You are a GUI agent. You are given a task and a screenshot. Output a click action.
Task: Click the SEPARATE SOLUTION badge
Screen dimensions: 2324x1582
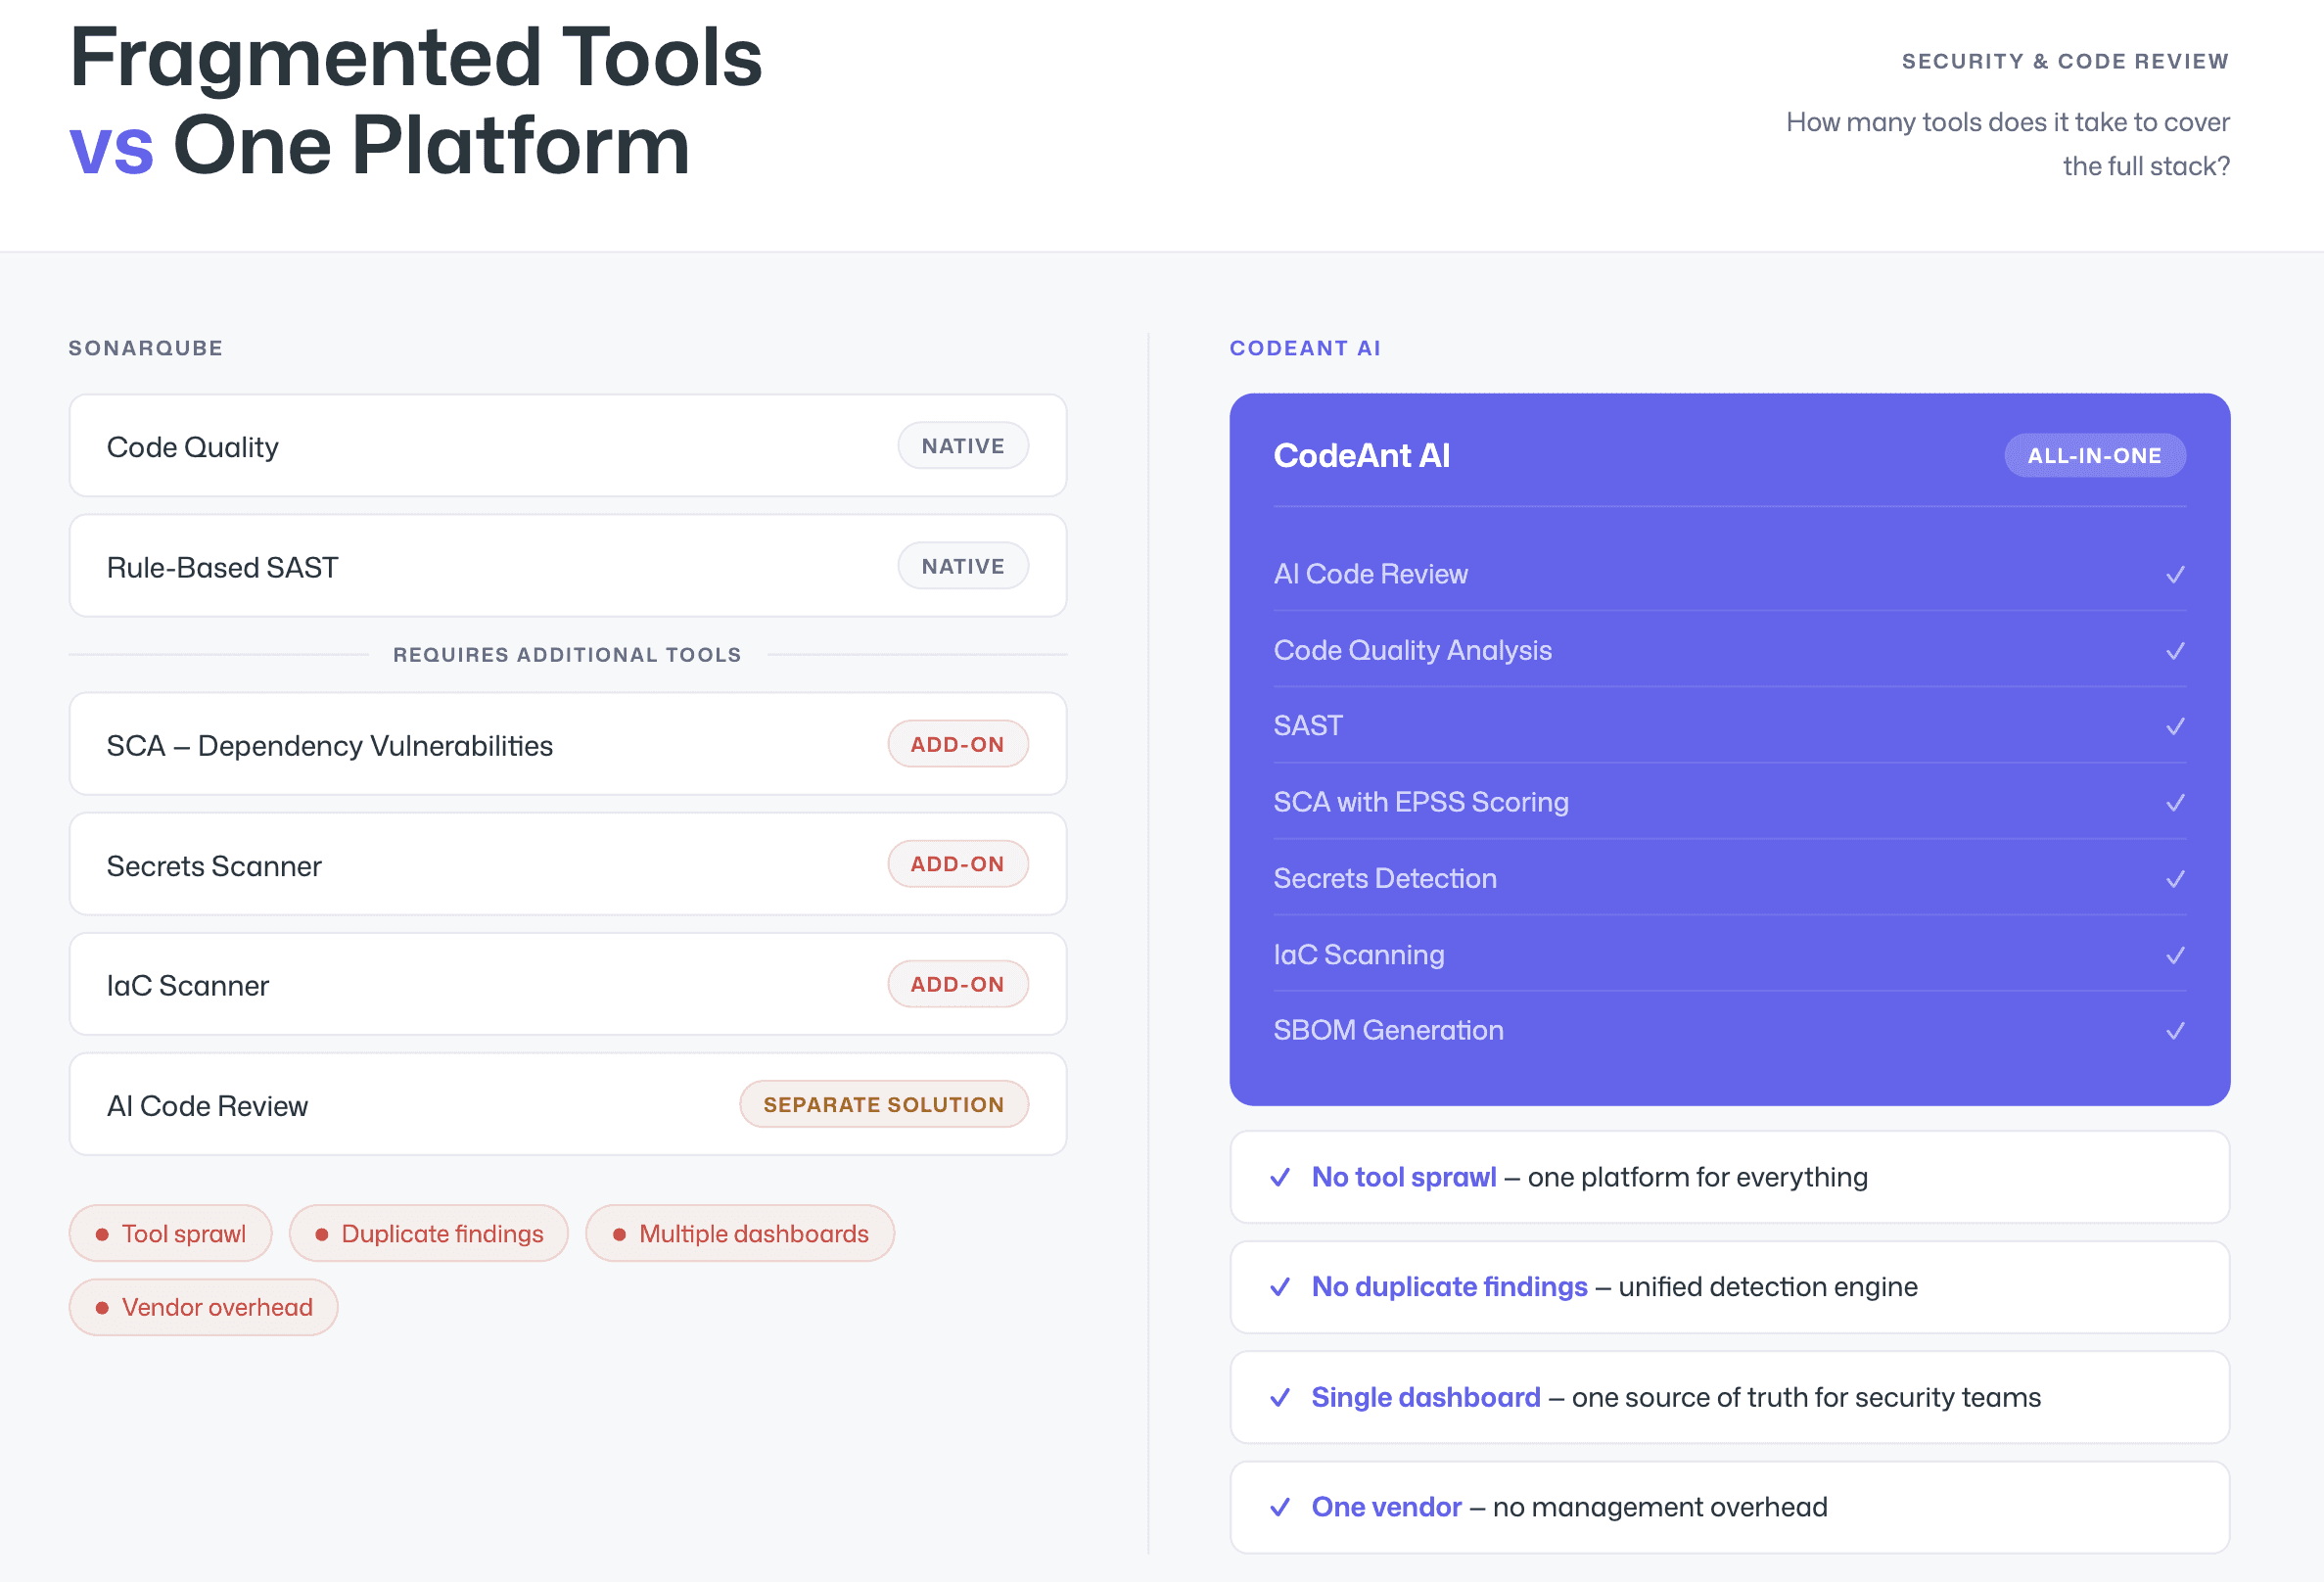[883, 1105]
